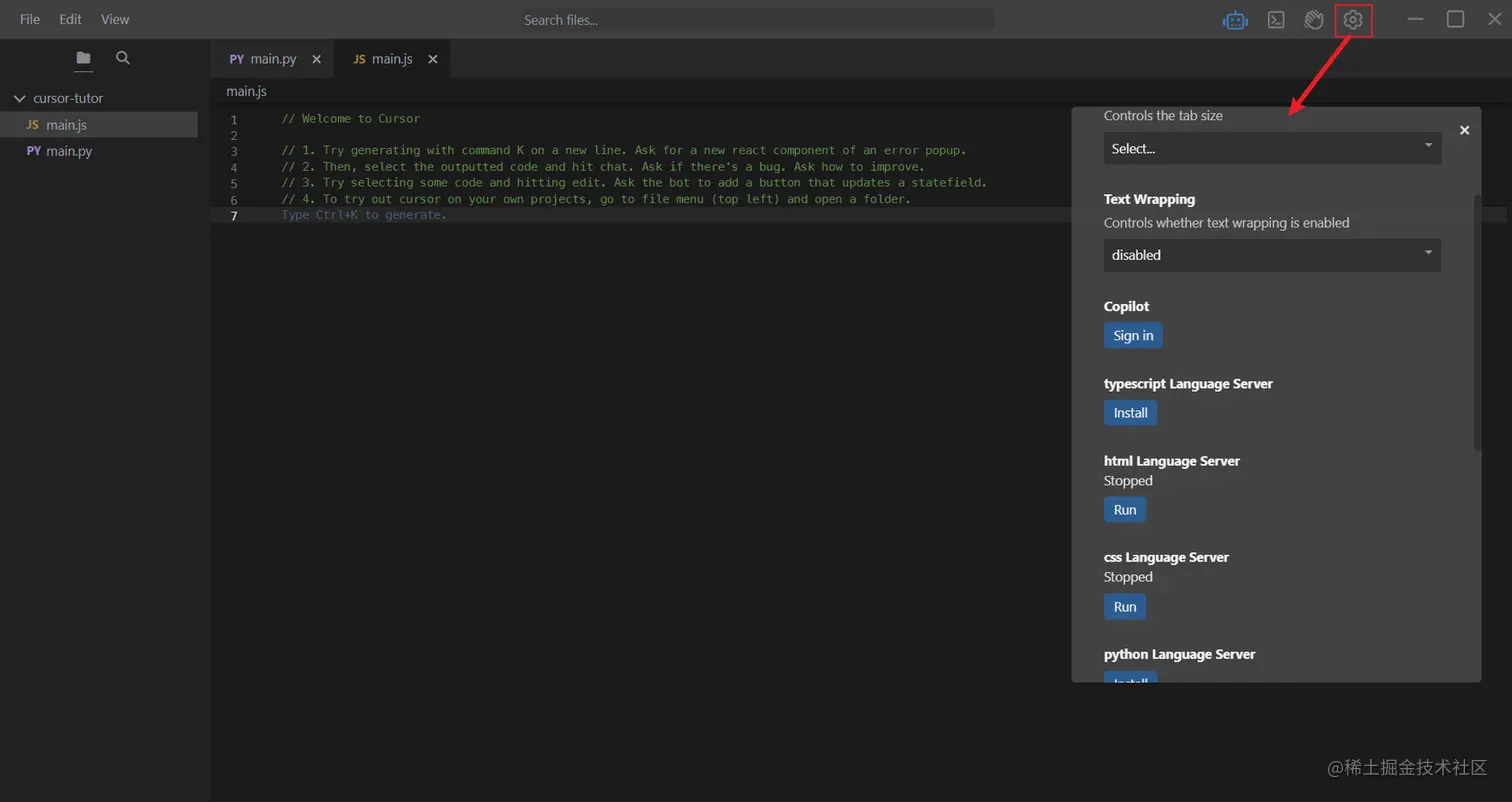This screenshot has width=1512, height=802.
Task: Open the AI chat robot icon
Action: pyautogui.click(x=1235, y=20)
